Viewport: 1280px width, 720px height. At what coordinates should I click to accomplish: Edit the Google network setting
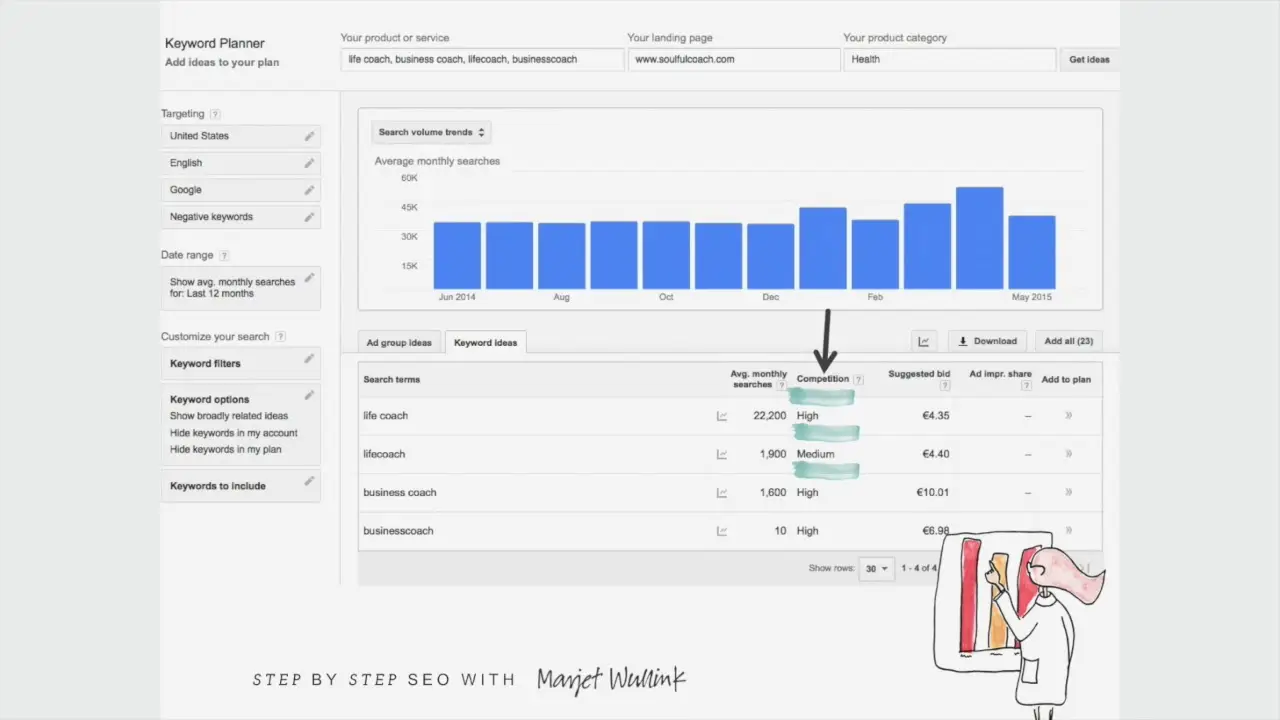point(310,190)
